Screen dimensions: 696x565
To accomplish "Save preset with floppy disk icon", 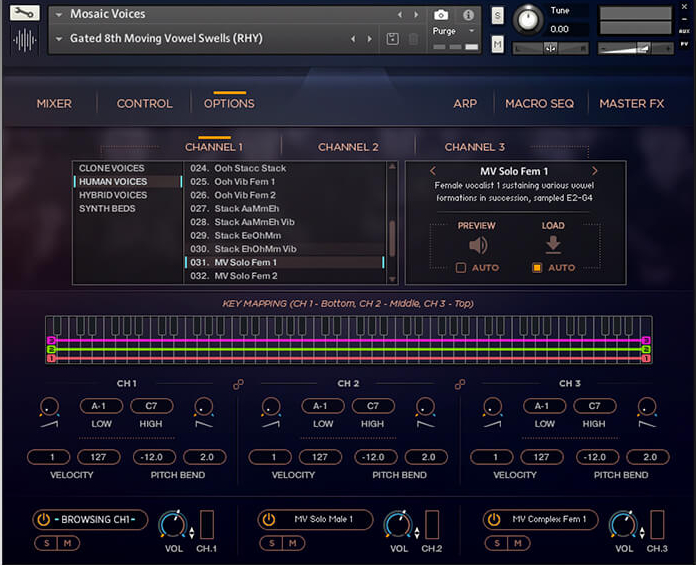I will point(392,39).
